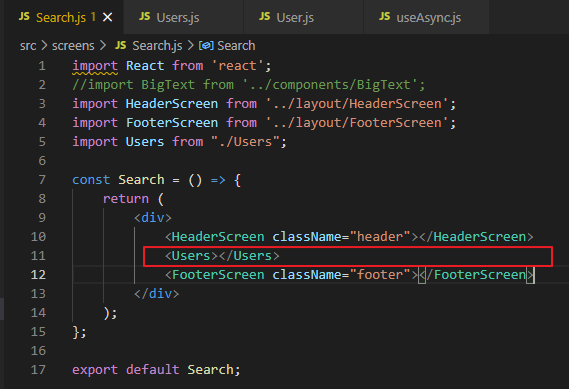The width and height of the screenshot is (569, 389).
Task: Select 'Search.js' in the breadcrumb path
Action: tap(157, 46)
